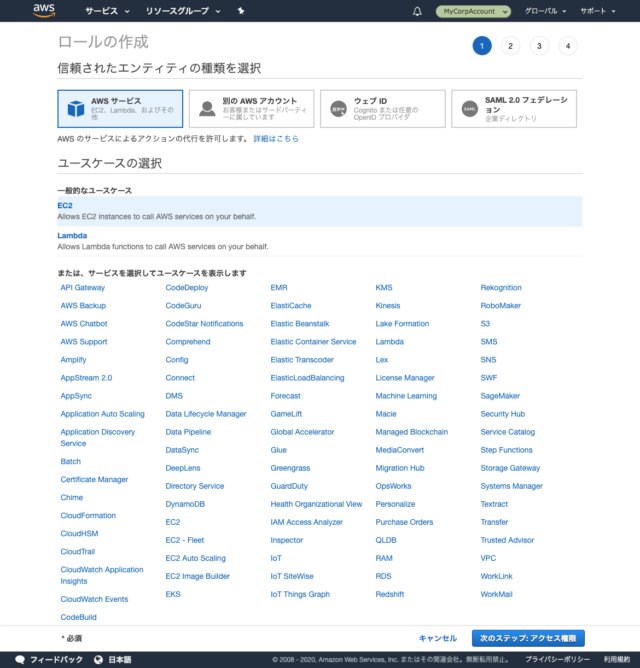Select the 別の AWS アカウント entity card
Viewport: 640px width, 668px height.
[251, 109]
